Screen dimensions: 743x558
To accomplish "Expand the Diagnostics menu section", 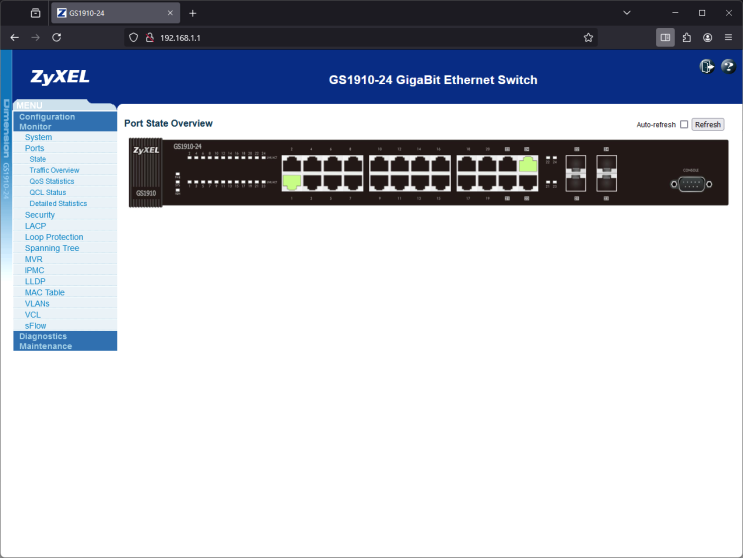I will pyautogui.click(x=43, y=336).
